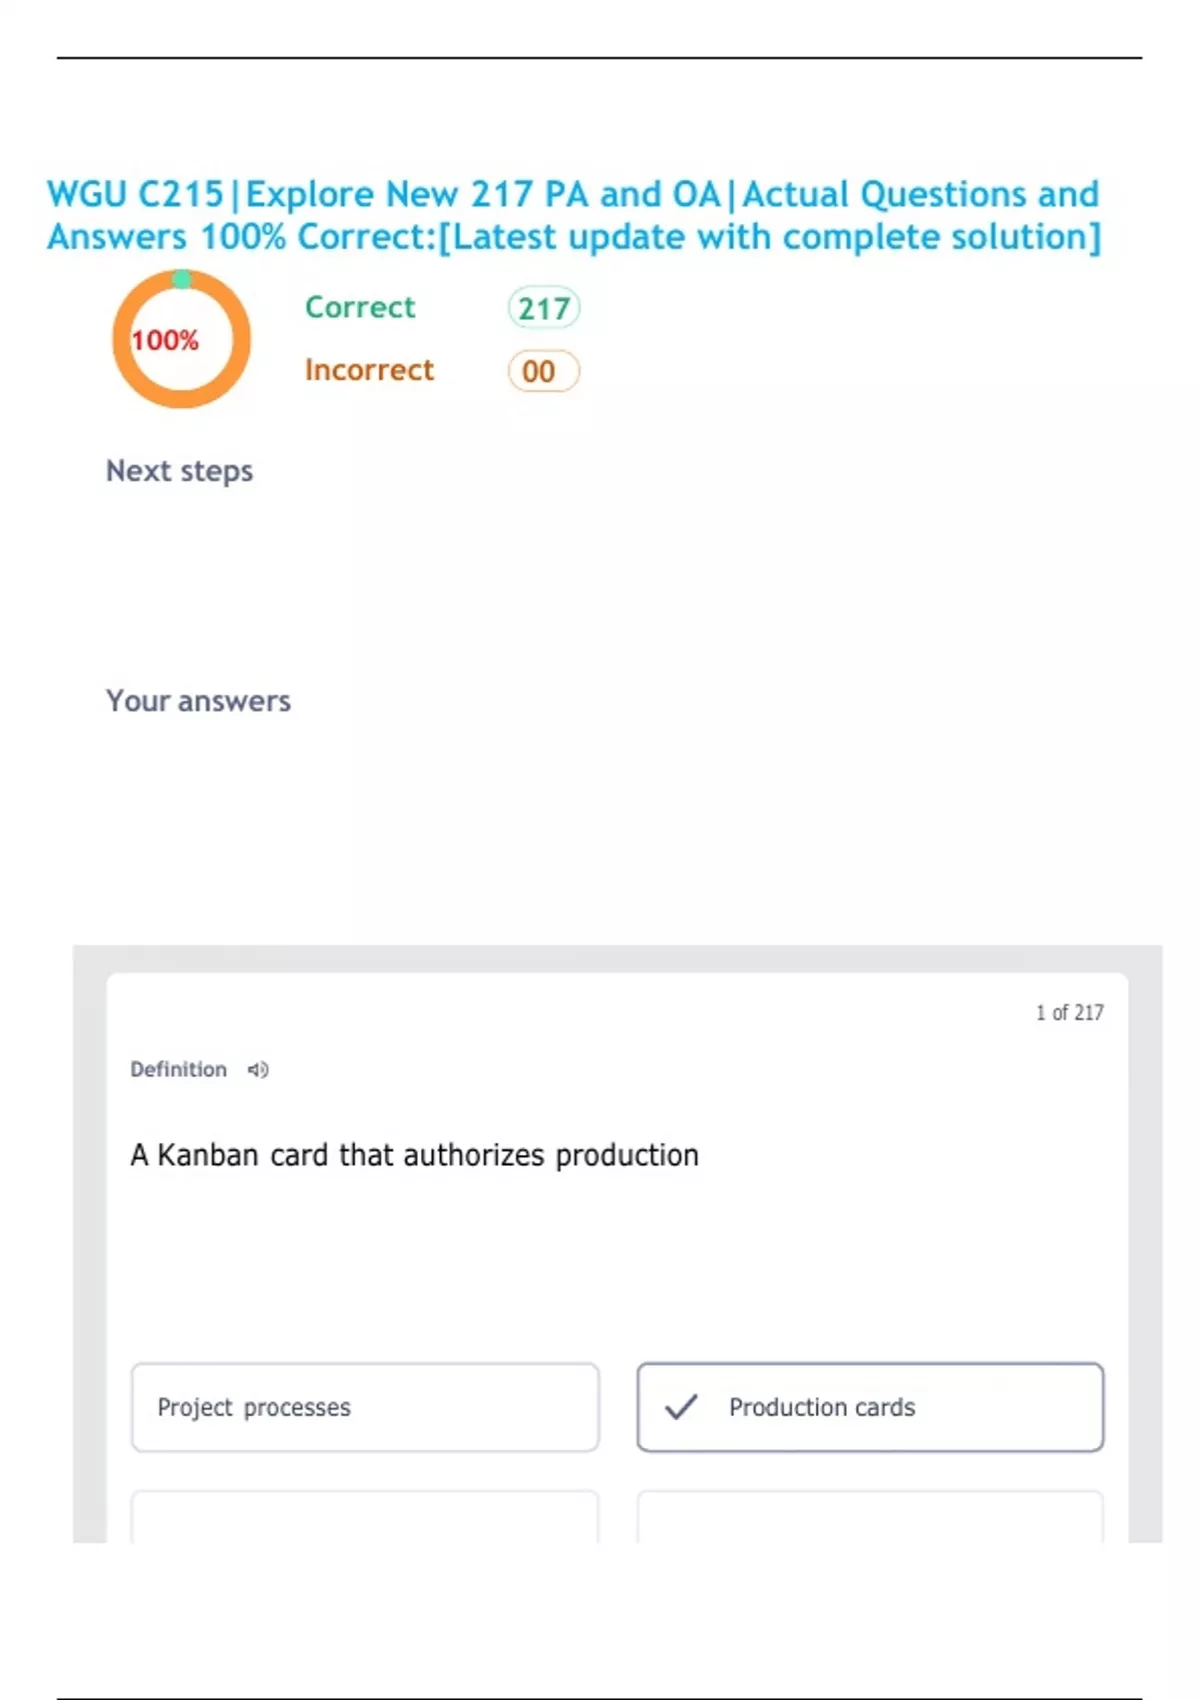Viewport: 1200px width, 1700px height.
Task: Click the Definition label
Action: click(178, 1070)
